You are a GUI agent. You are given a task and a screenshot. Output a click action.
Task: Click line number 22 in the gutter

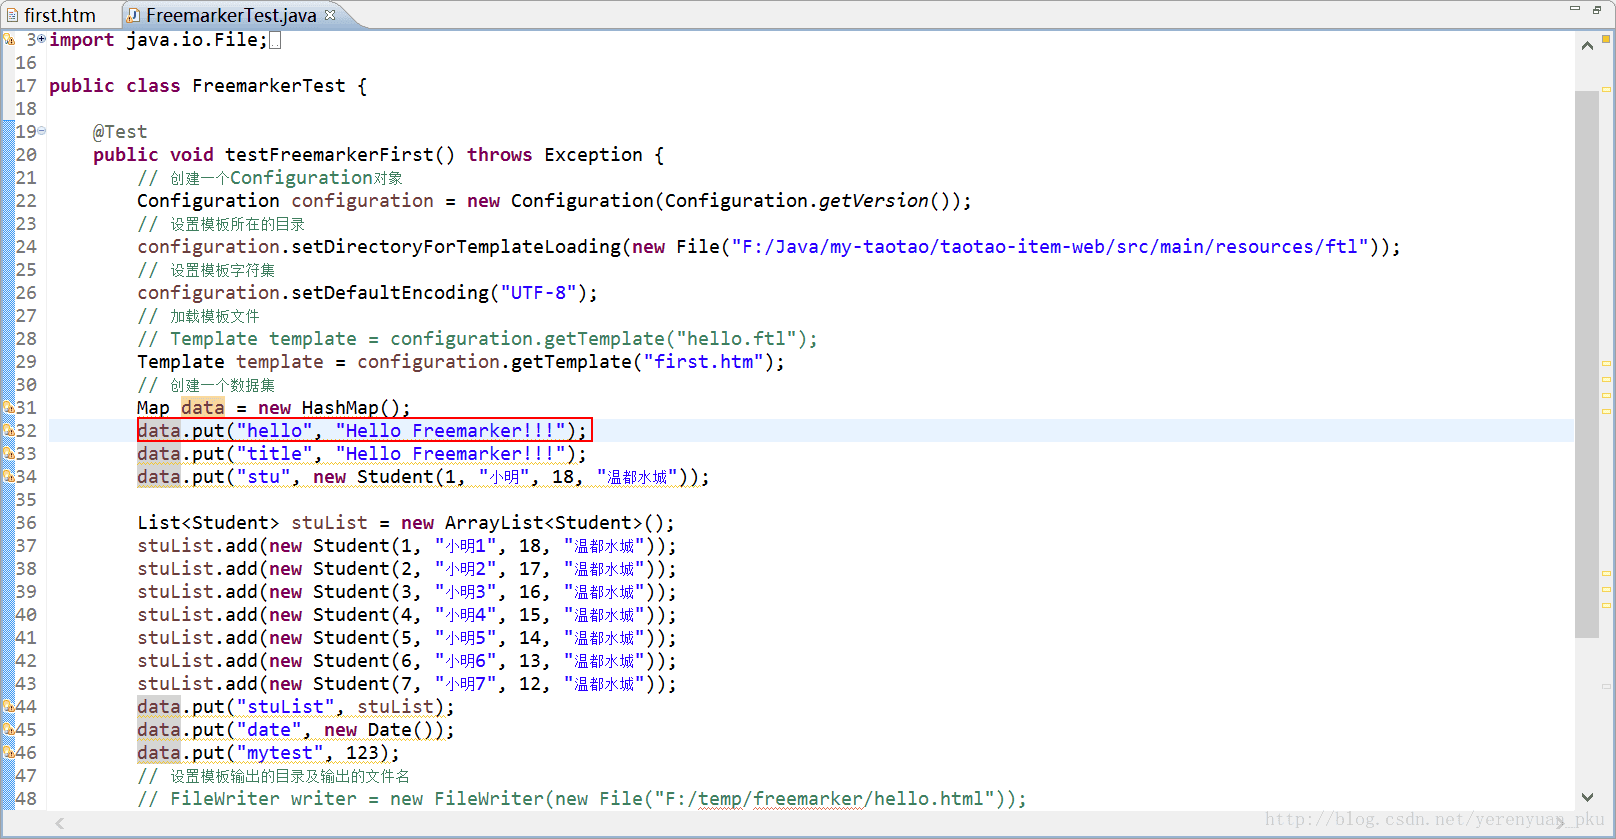click(26, 201)
